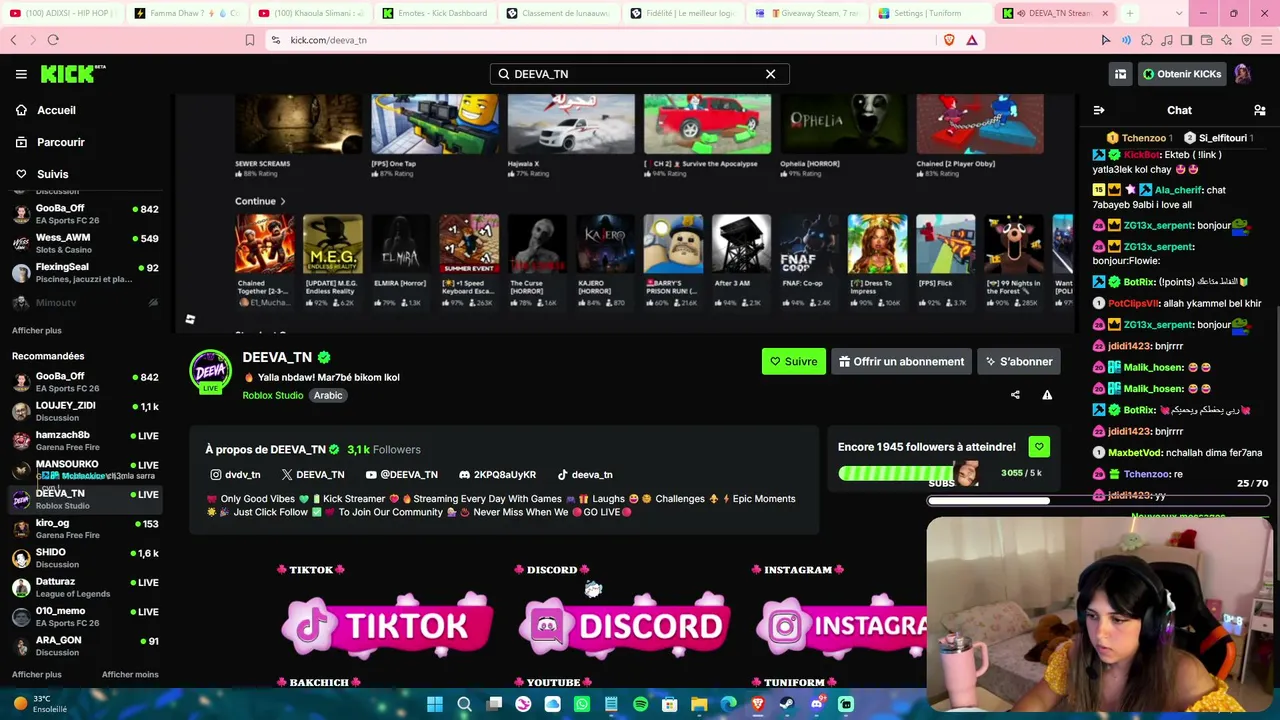Expand followed channels with first Afficher plus
Screen dimensions: 1280x720
click(37, 330)
